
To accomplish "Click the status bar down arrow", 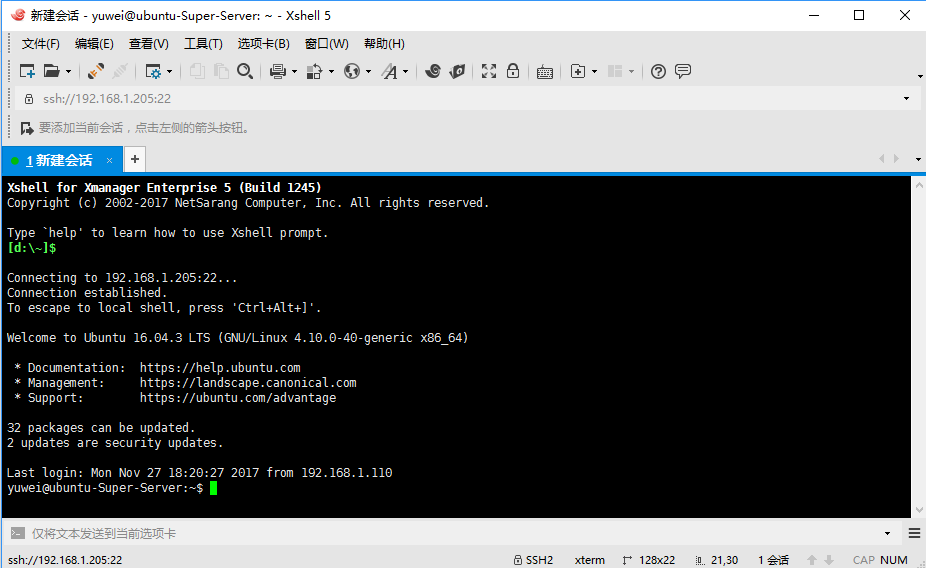I will coord(829,560).
